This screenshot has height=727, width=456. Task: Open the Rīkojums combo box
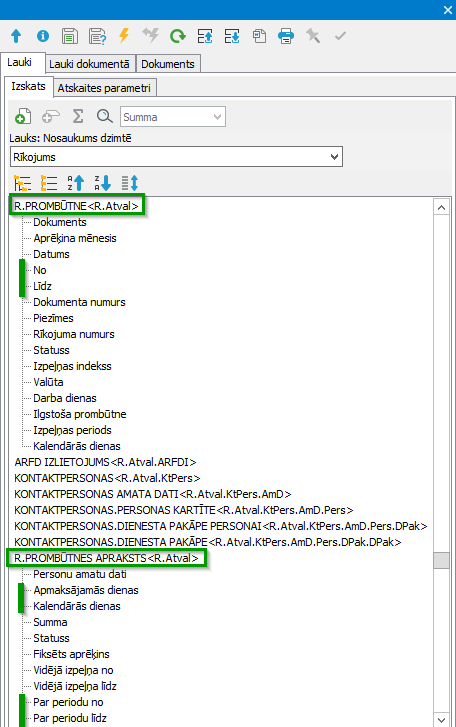tap(176, 157)
